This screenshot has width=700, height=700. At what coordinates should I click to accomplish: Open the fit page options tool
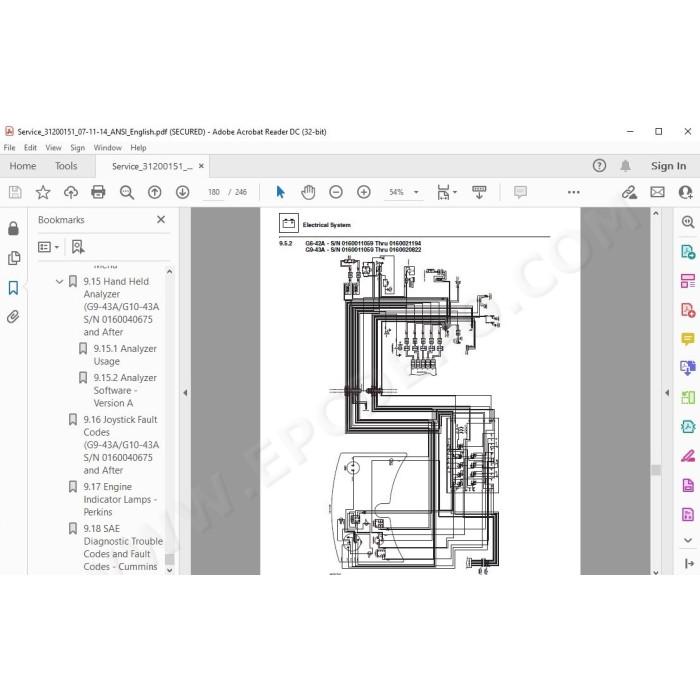[x=447, y=192]
